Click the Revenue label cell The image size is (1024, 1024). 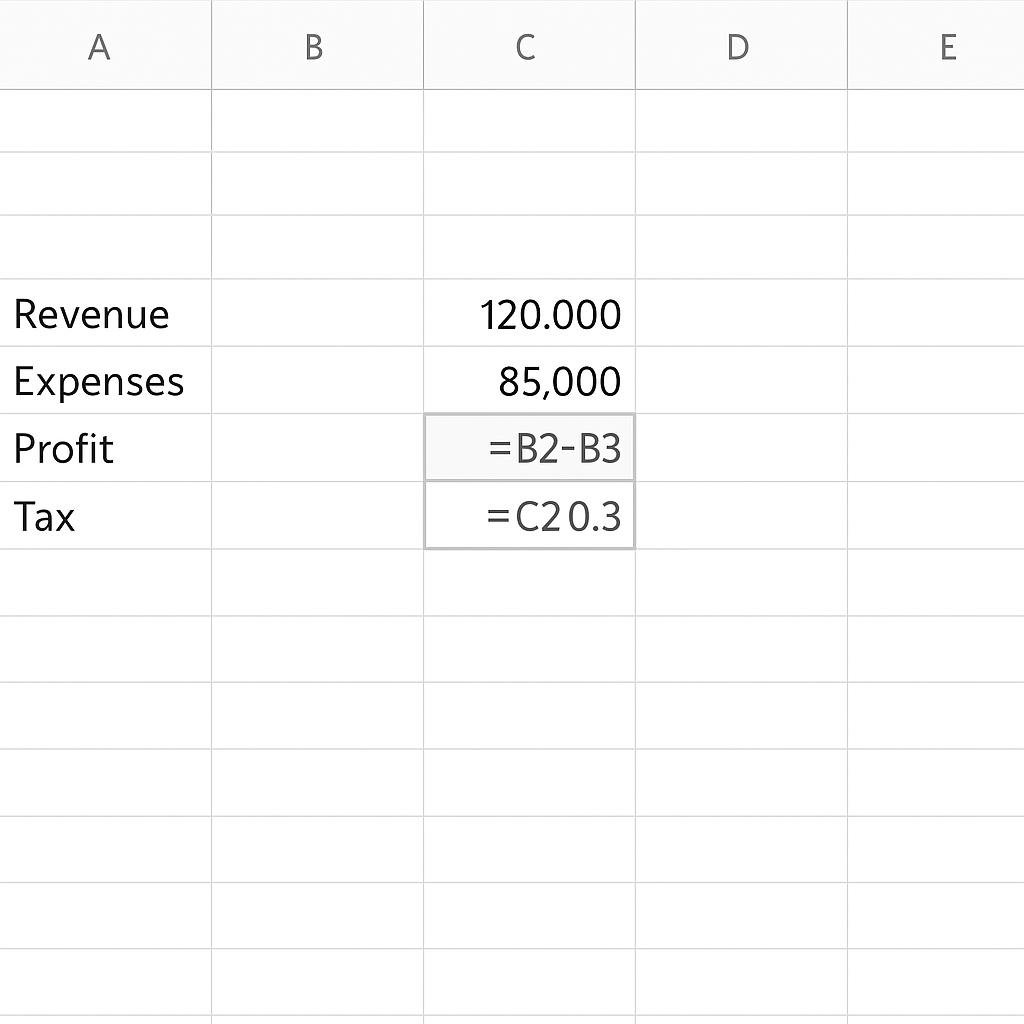point(105,313)
